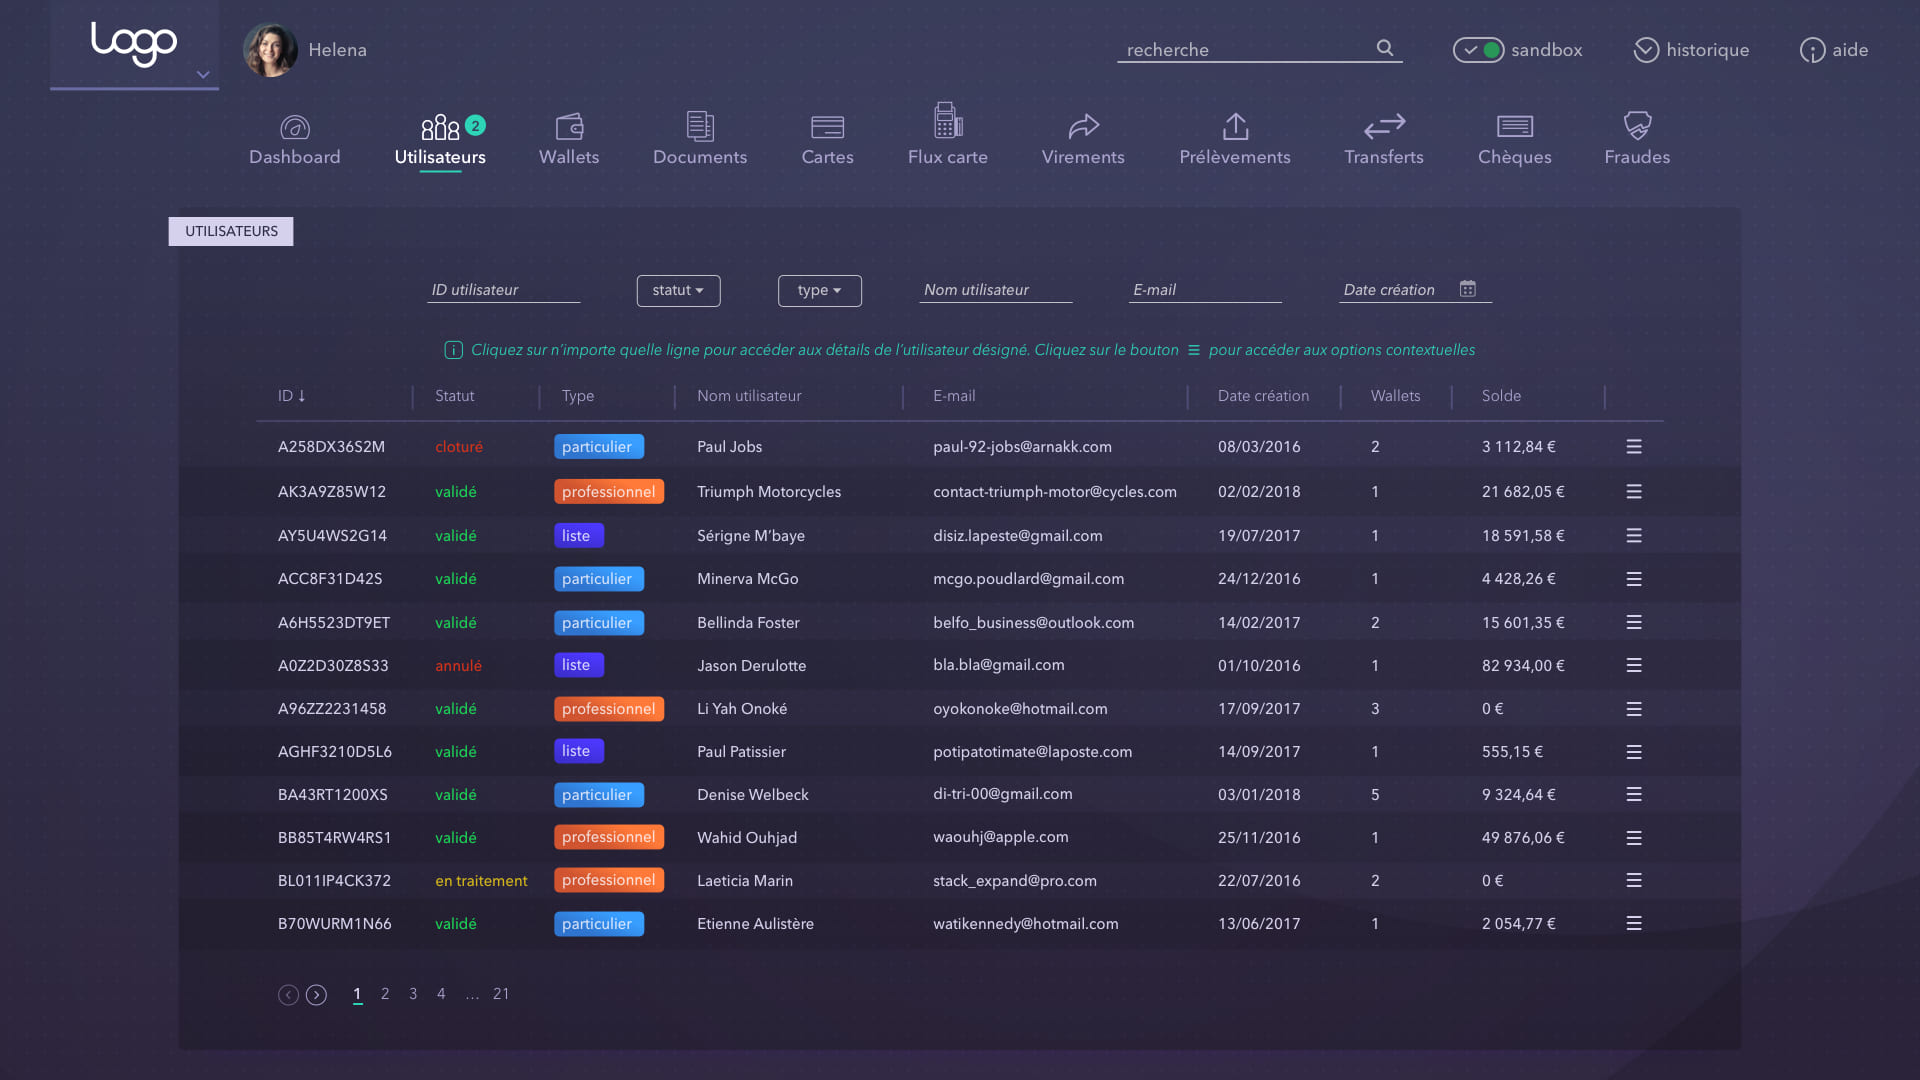This screenshot has width=1920, height=1080.
Task: Toggle the sandbox switch
Action: coord(1478,50)
